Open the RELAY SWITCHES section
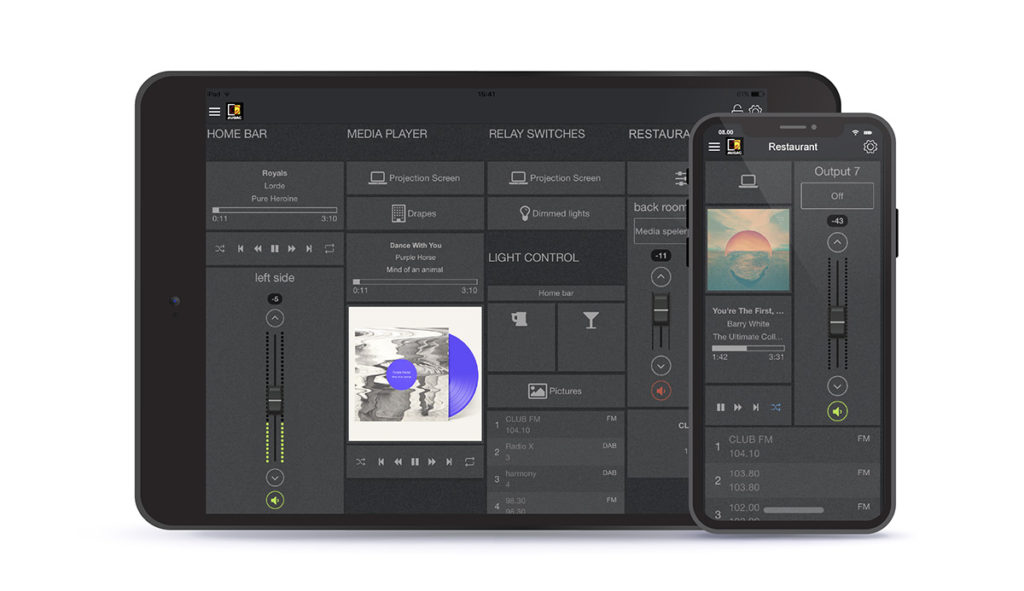This screenshot has height=591, width=1024. coord(537,134)
